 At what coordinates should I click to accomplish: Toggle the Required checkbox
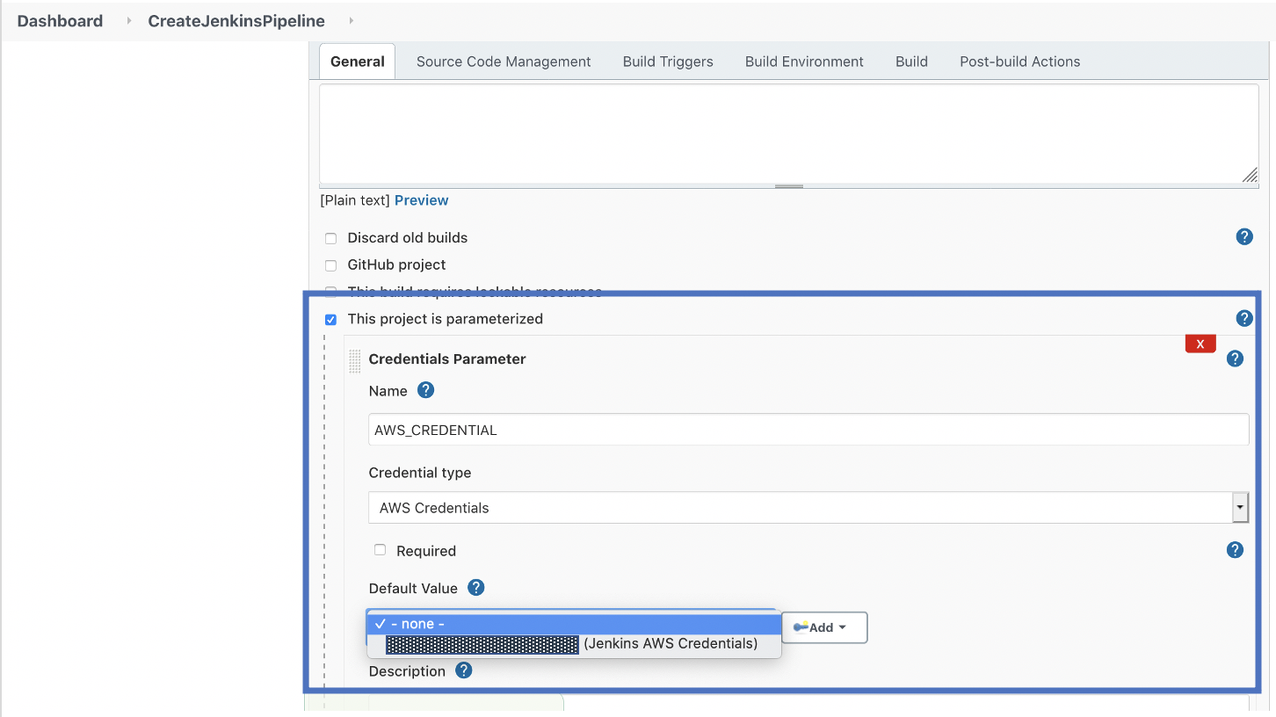coord(380,550)
